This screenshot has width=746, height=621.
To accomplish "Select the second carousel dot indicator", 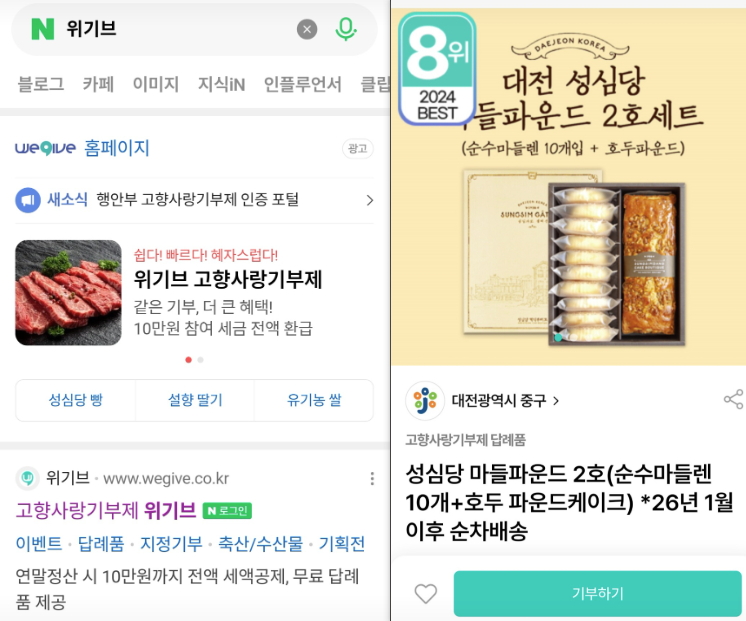I will (x=201, y=360).
